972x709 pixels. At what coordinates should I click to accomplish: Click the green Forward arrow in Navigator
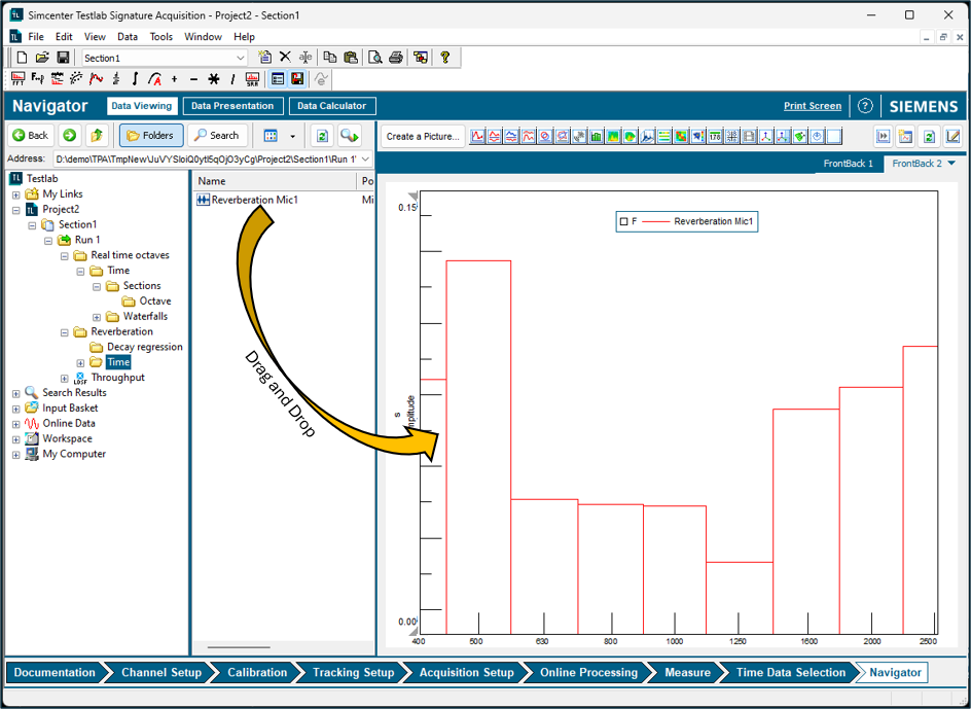(69, 135)
